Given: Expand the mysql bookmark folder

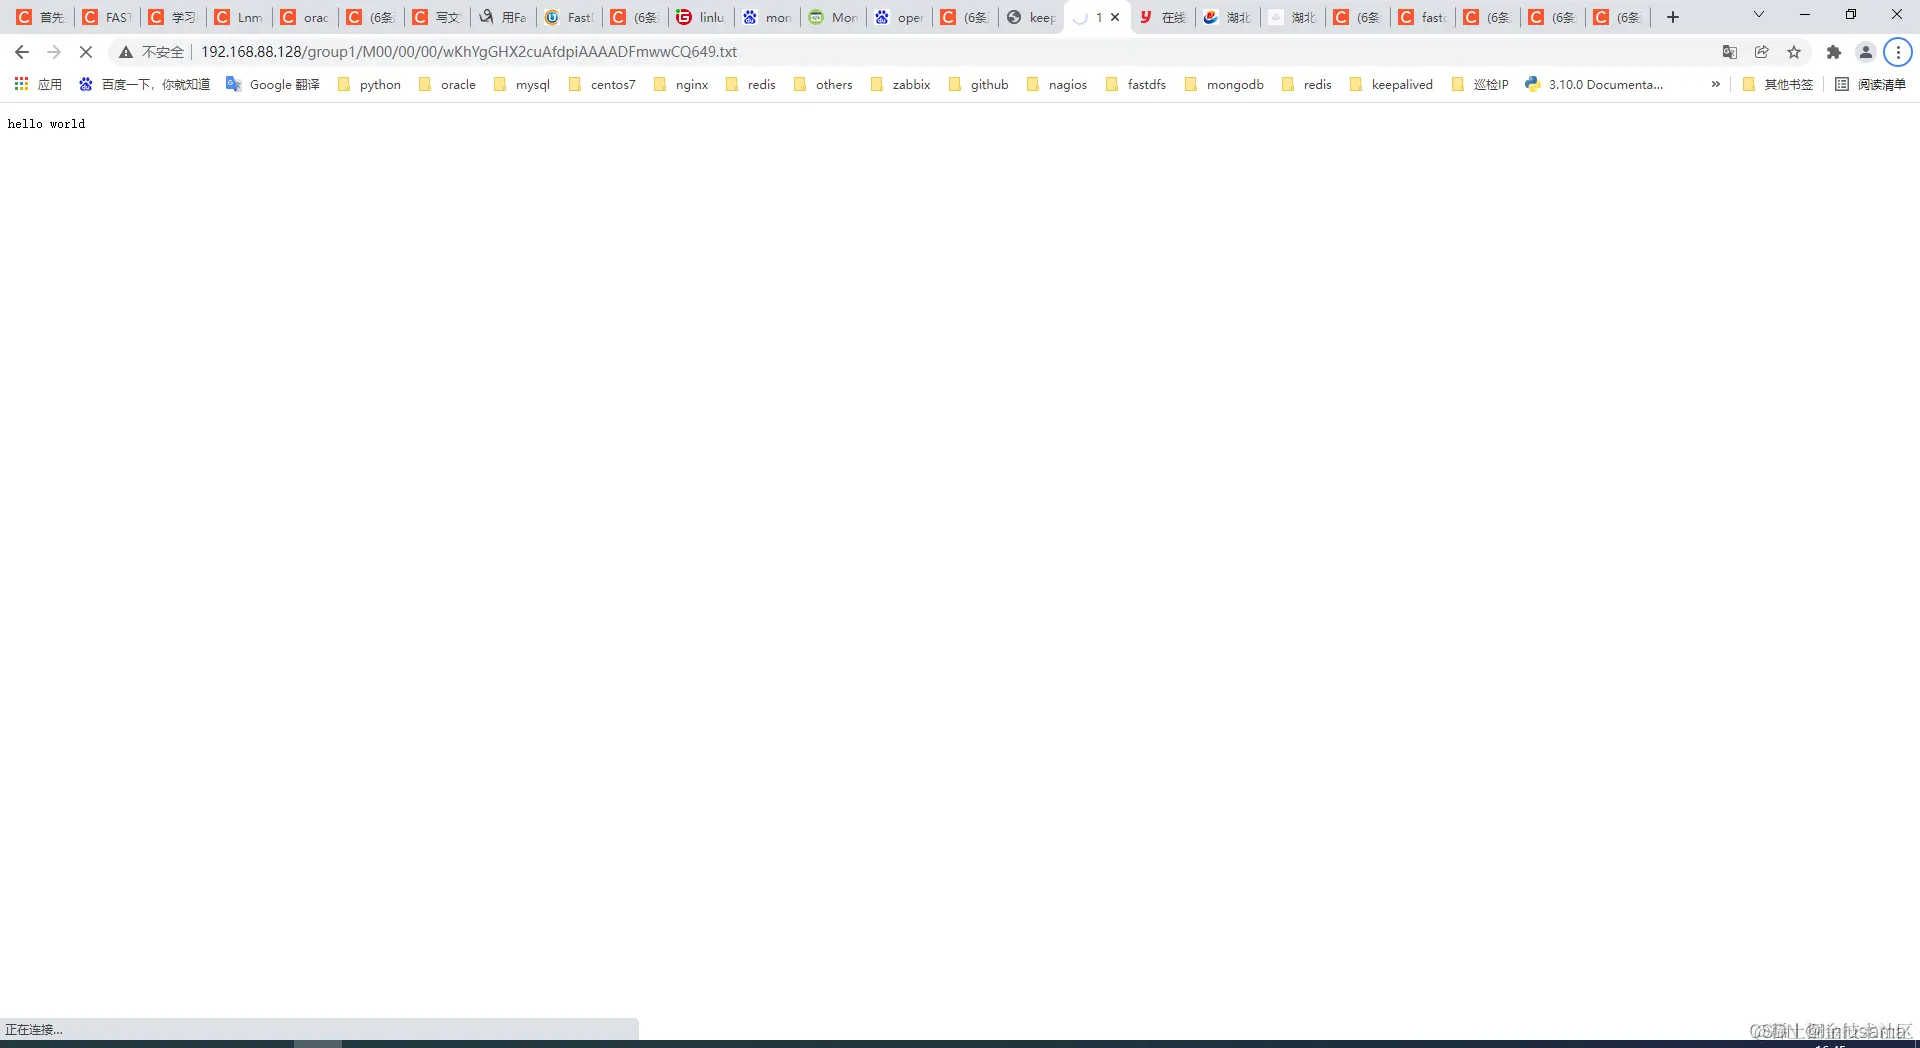Looking at the screenshot, I should coord(522,85).
